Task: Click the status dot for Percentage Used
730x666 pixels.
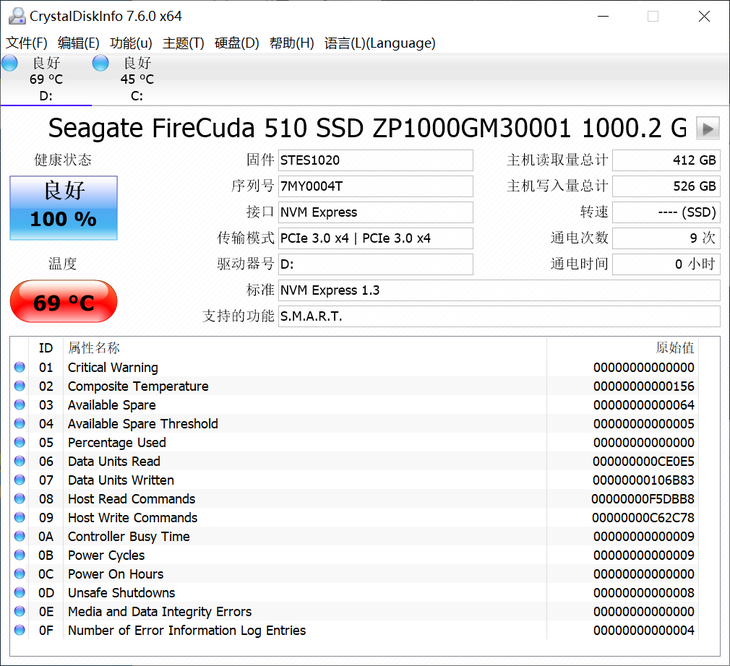Action: click(20, 442)
